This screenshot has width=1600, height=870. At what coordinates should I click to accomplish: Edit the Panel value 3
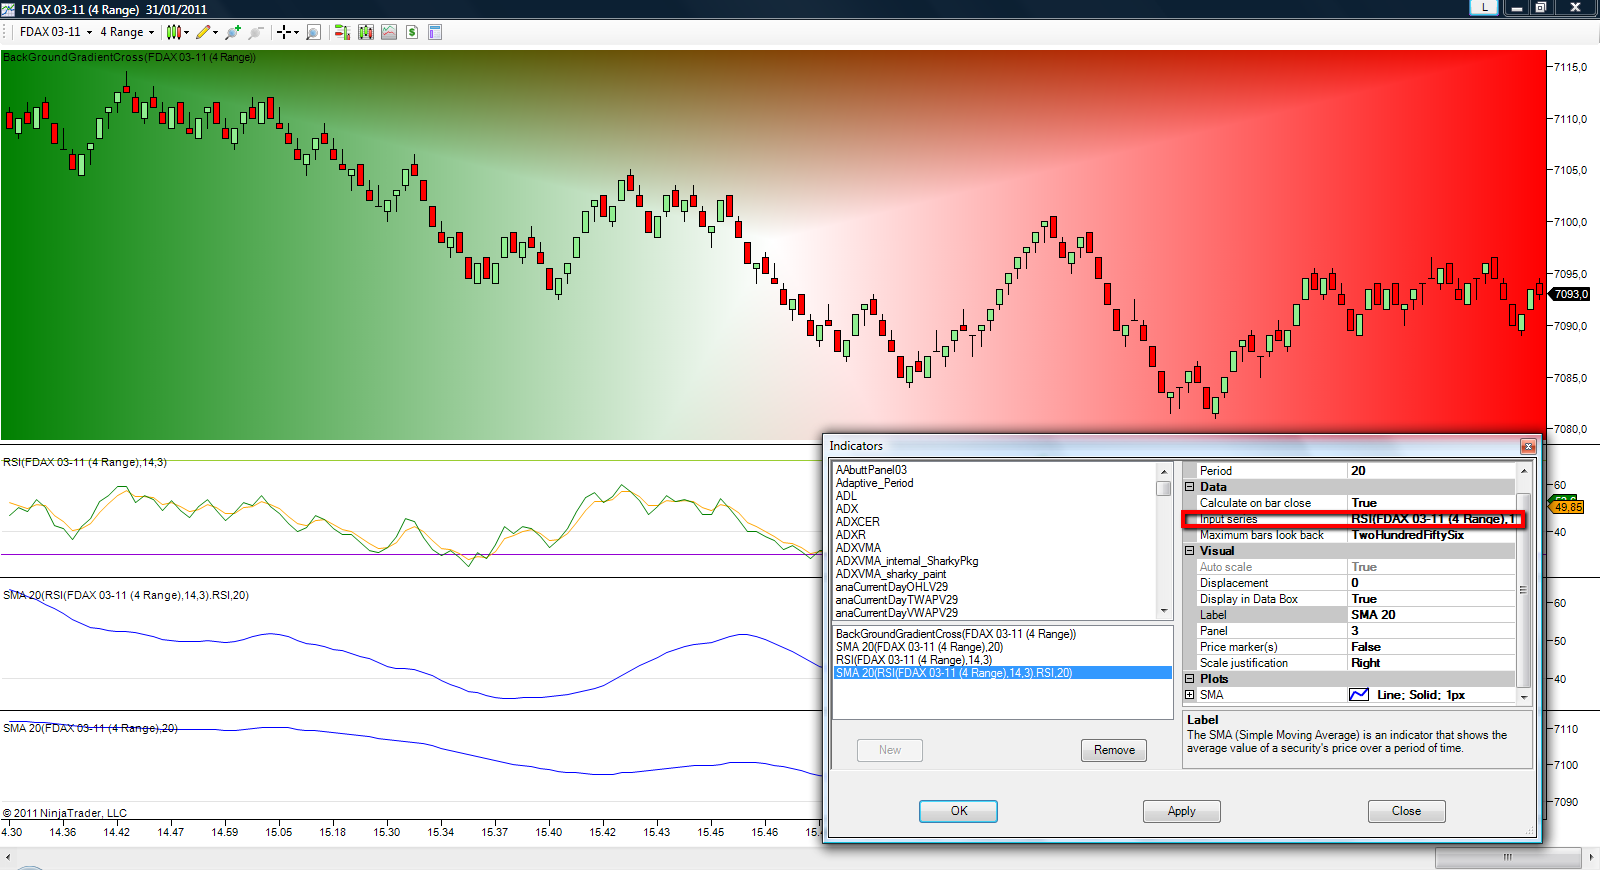click(x=1431, y=631)
